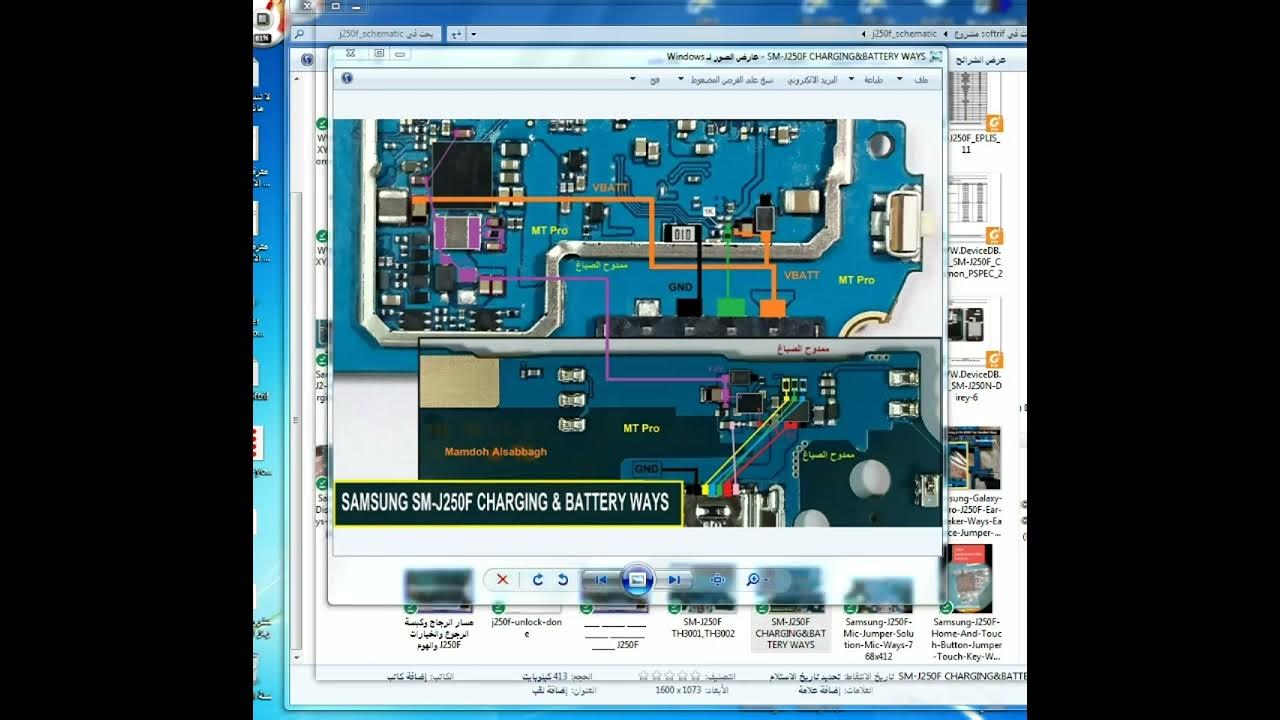Select the J250F_EPLIS_11 file in Explorer
The height and width of the screenshot is (720, 1280).
[972, 143]
